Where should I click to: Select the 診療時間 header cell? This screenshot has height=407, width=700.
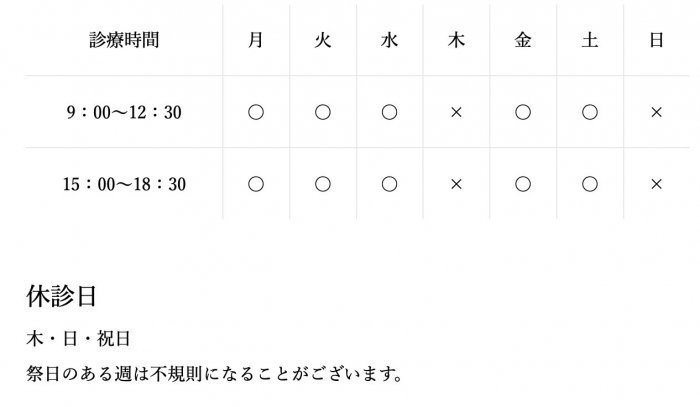coord(124,40)
